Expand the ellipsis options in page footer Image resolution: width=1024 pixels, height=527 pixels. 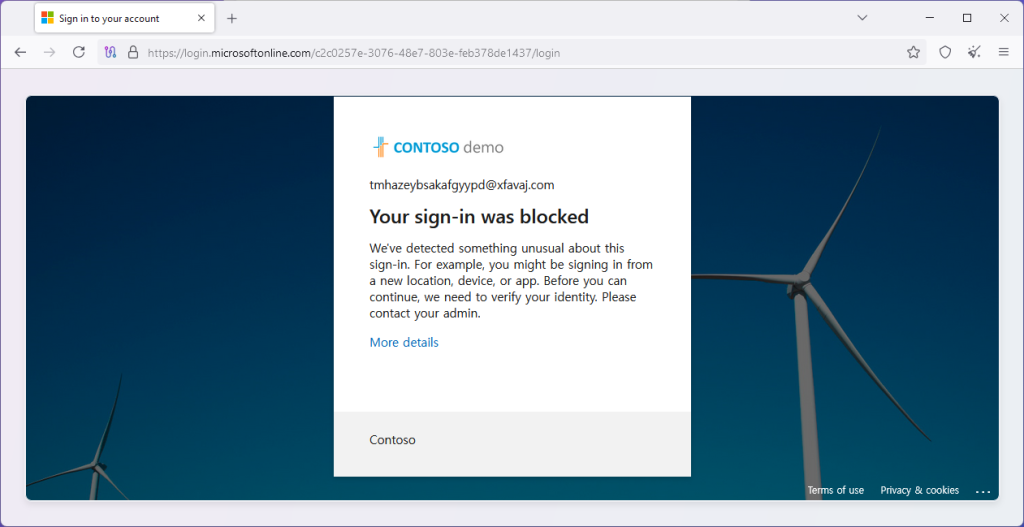coord(982,491)
